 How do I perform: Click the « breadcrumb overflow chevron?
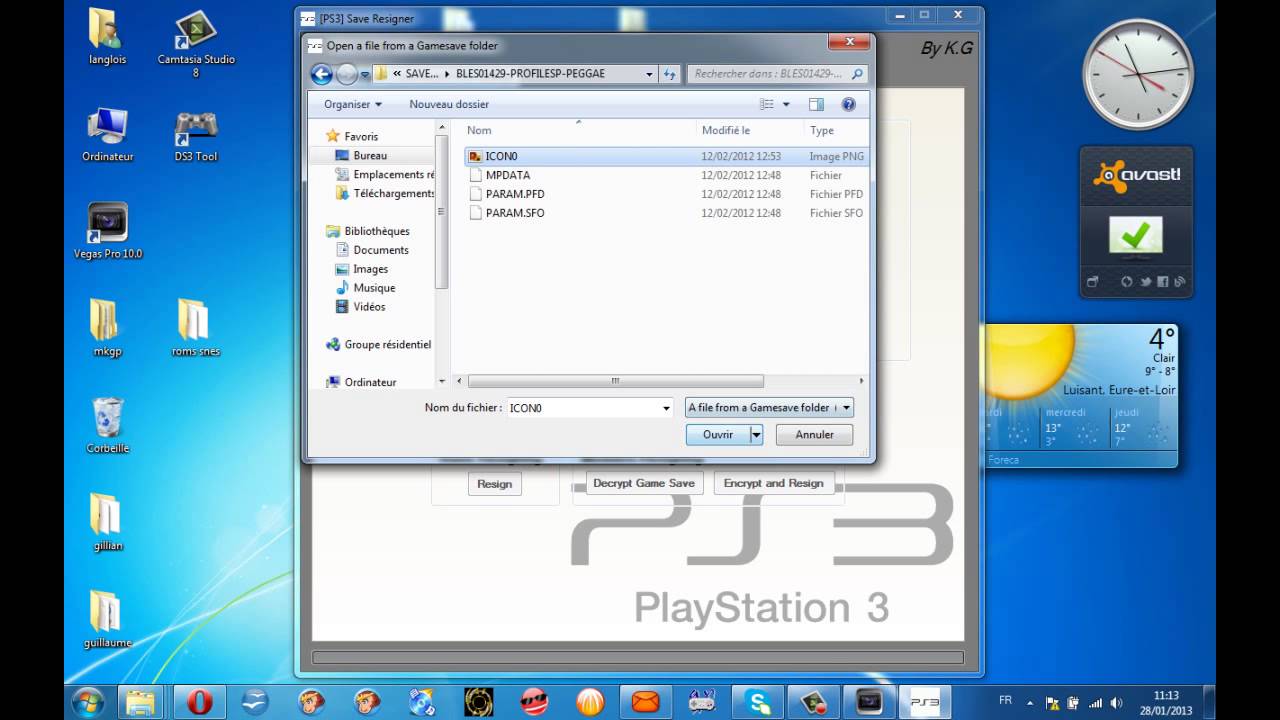click(397, 74)
